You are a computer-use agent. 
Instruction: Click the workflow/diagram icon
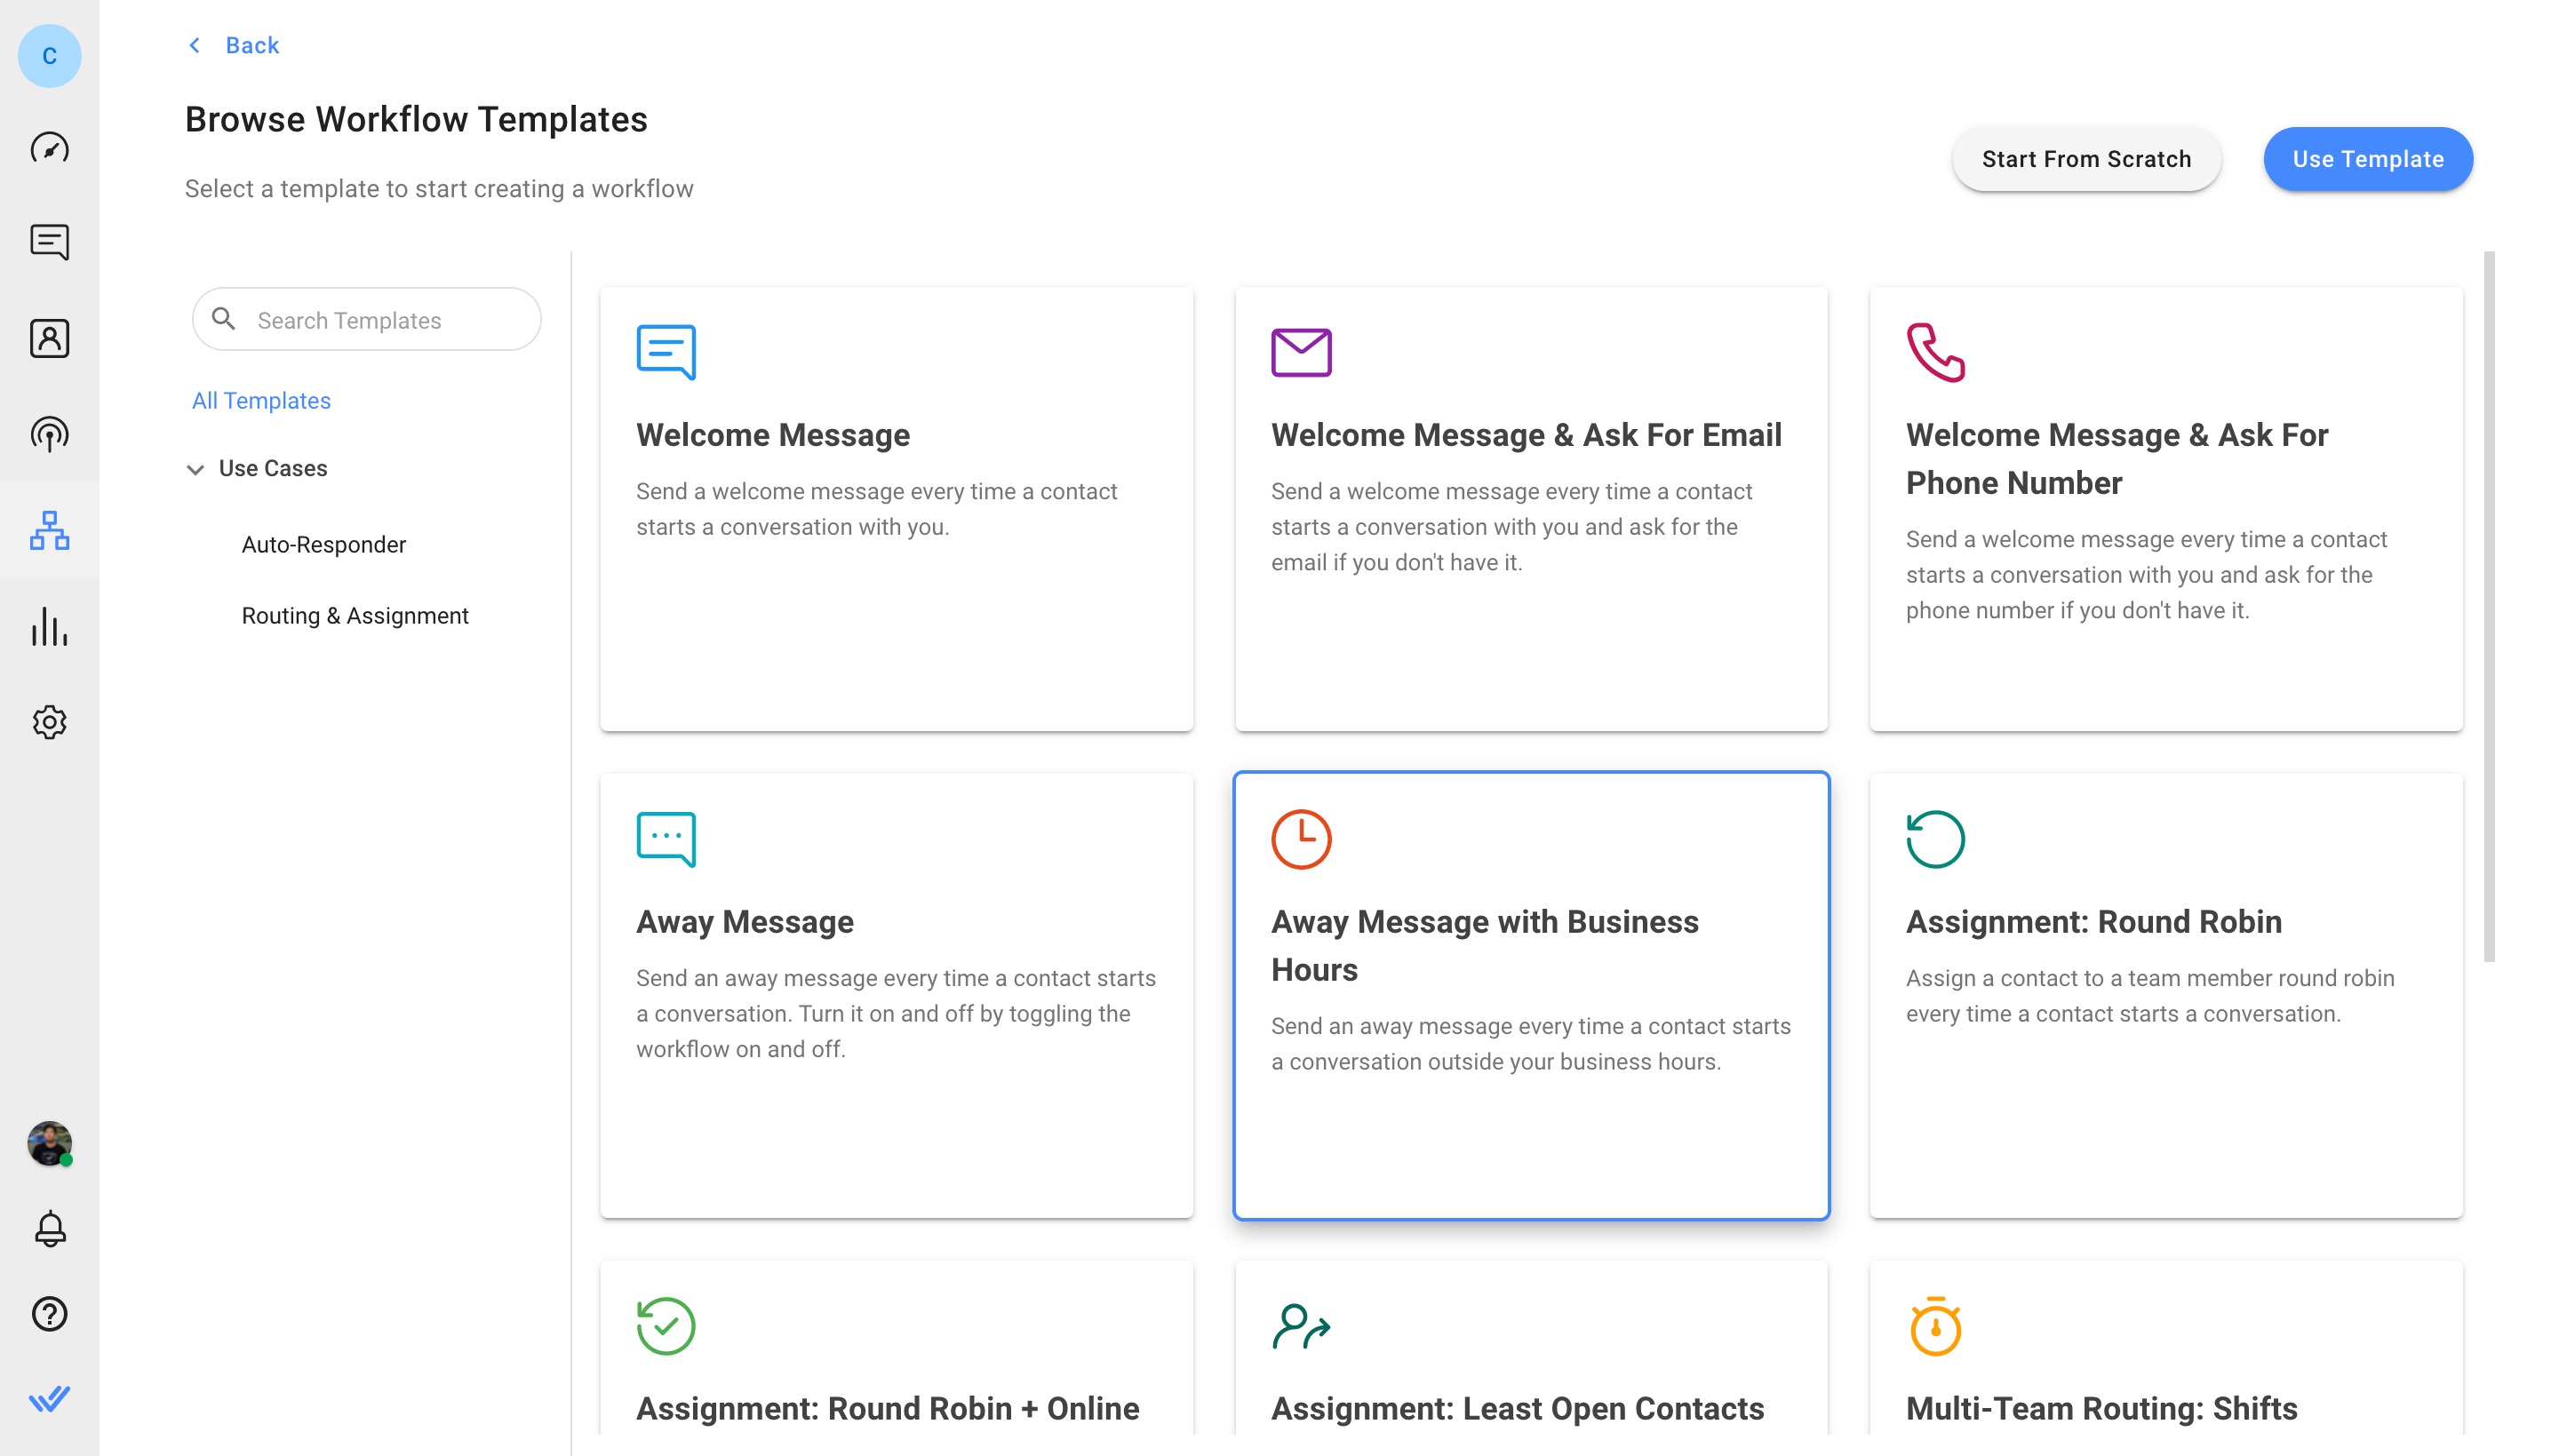49,530
